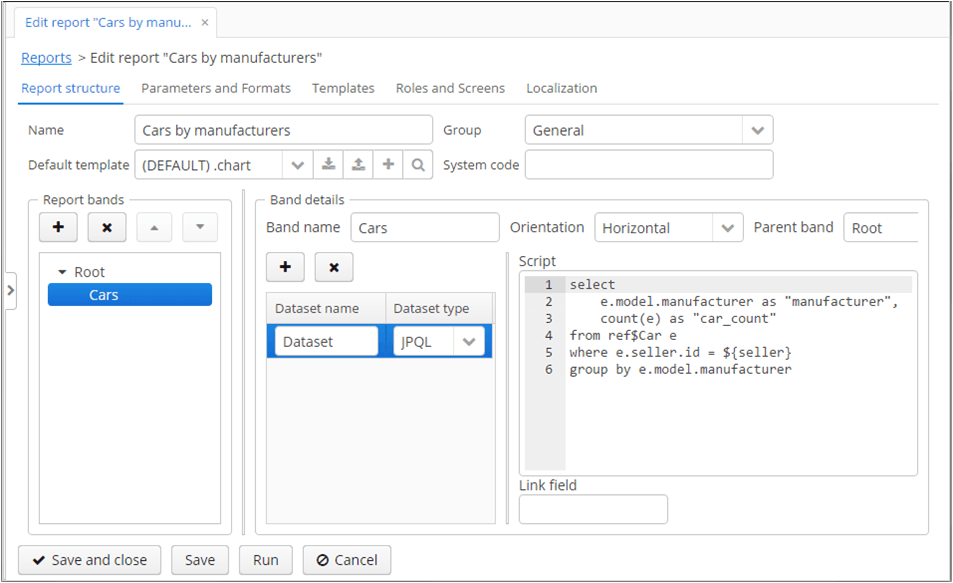
Task: Click the magnifier icon beside Default template
Action: [418, 165]
